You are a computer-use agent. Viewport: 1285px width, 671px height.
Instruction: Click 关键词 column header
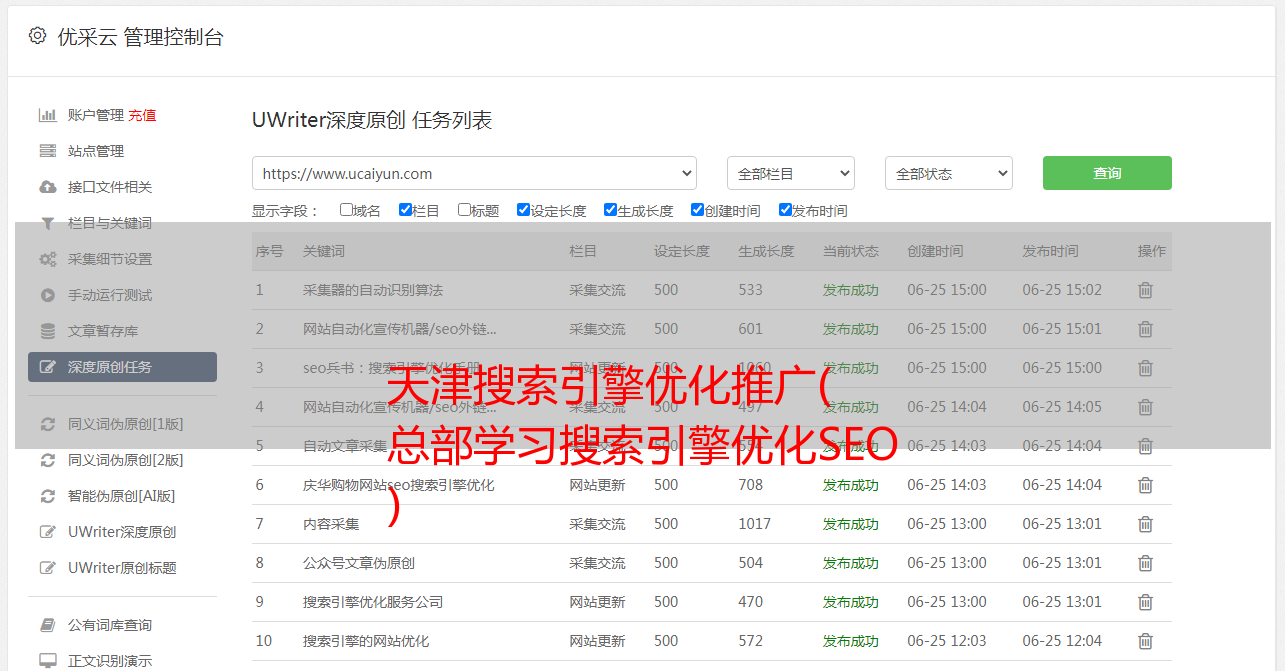coord(324,251)
